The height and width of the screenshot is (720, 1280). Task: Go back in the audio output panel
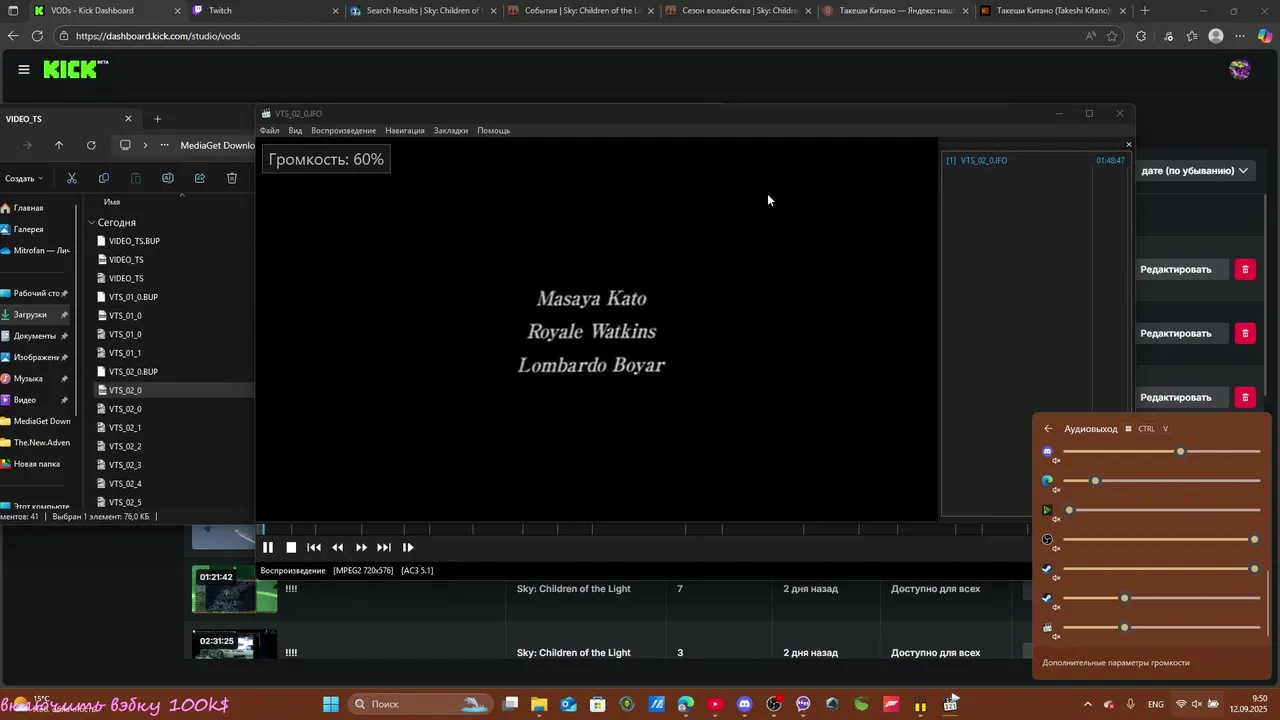coord(1048,429)
